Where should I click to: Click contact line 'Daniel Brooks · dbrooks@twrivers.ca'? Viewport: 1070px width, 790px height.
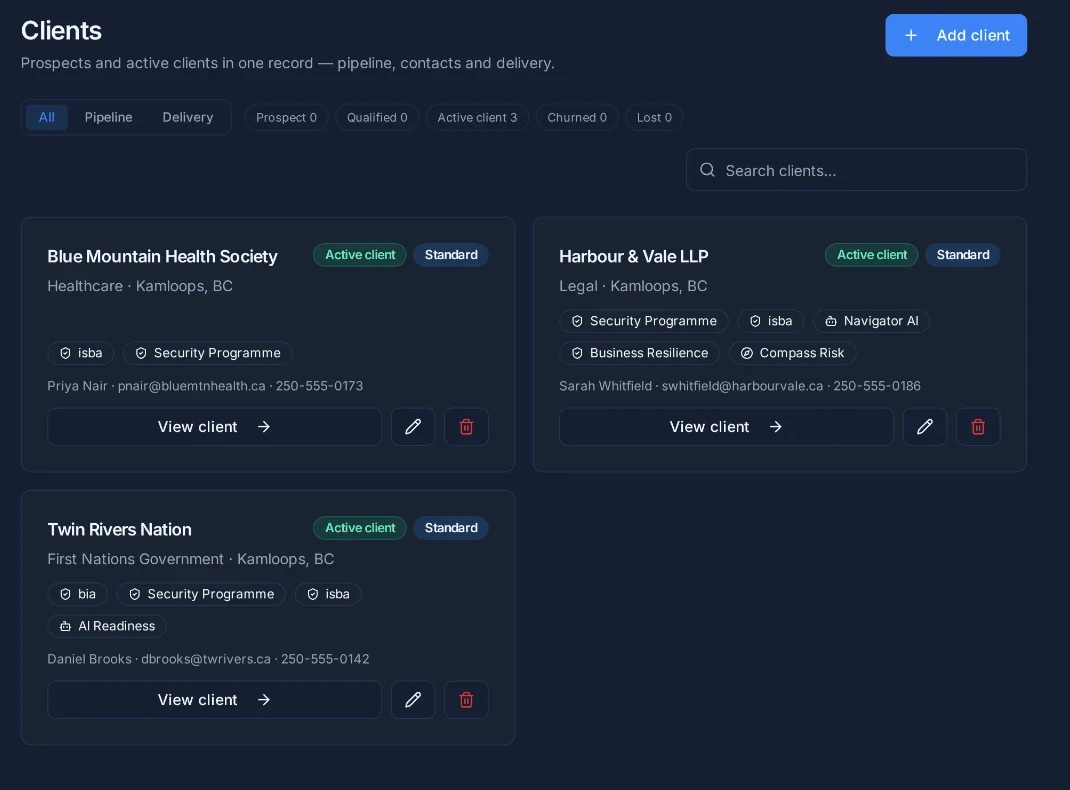click(159, 659)
